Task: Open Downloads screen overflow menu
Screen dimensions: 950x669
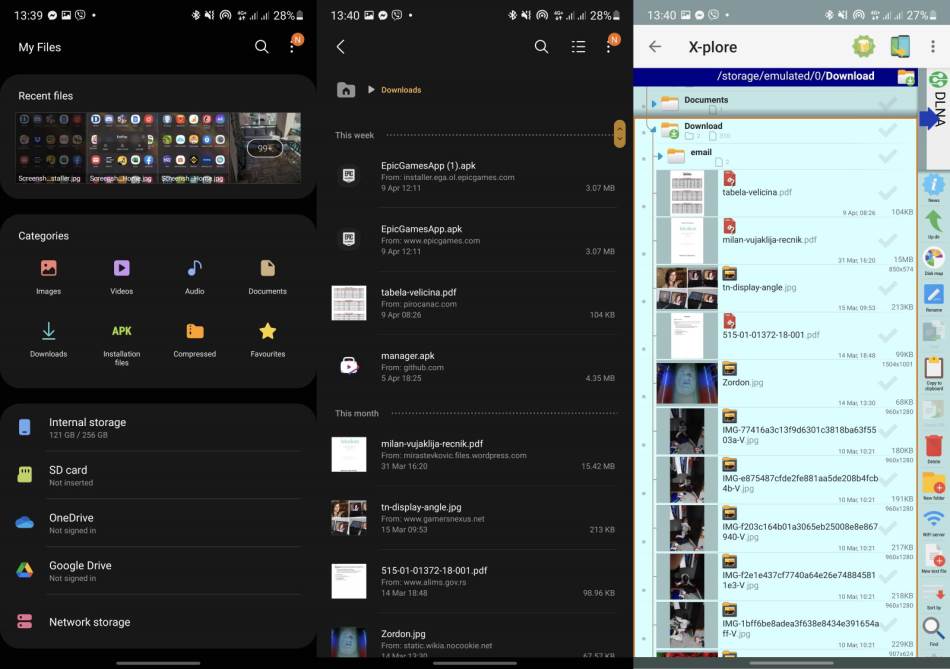Action: [609, 47]
